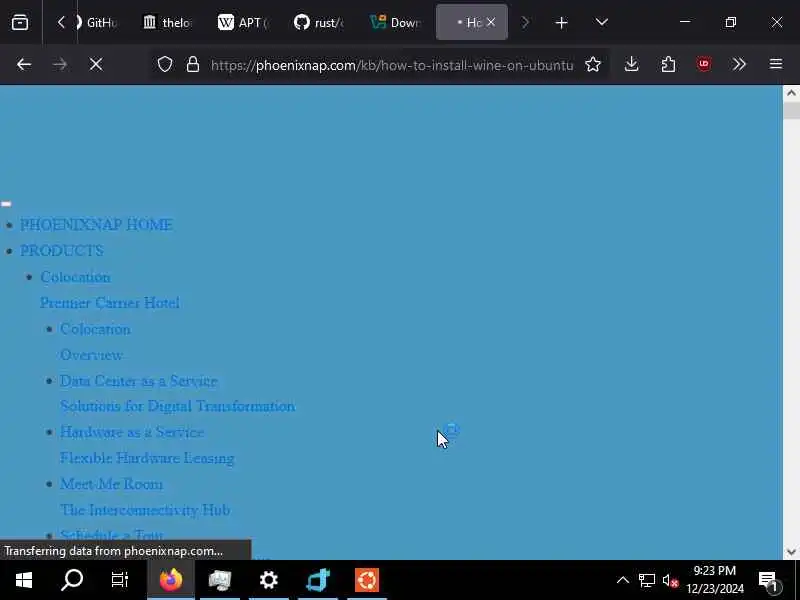800x600 pixels.
Task: Open the computer taskbar app beside Firefox
Action: coord(220,580)
